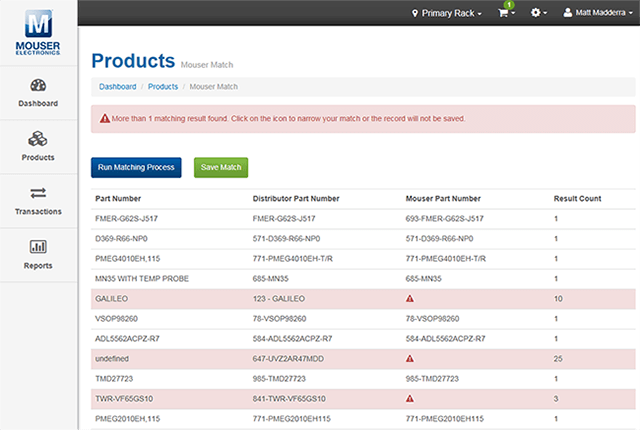Open Matt Madderra user menu

coord(596,13)
